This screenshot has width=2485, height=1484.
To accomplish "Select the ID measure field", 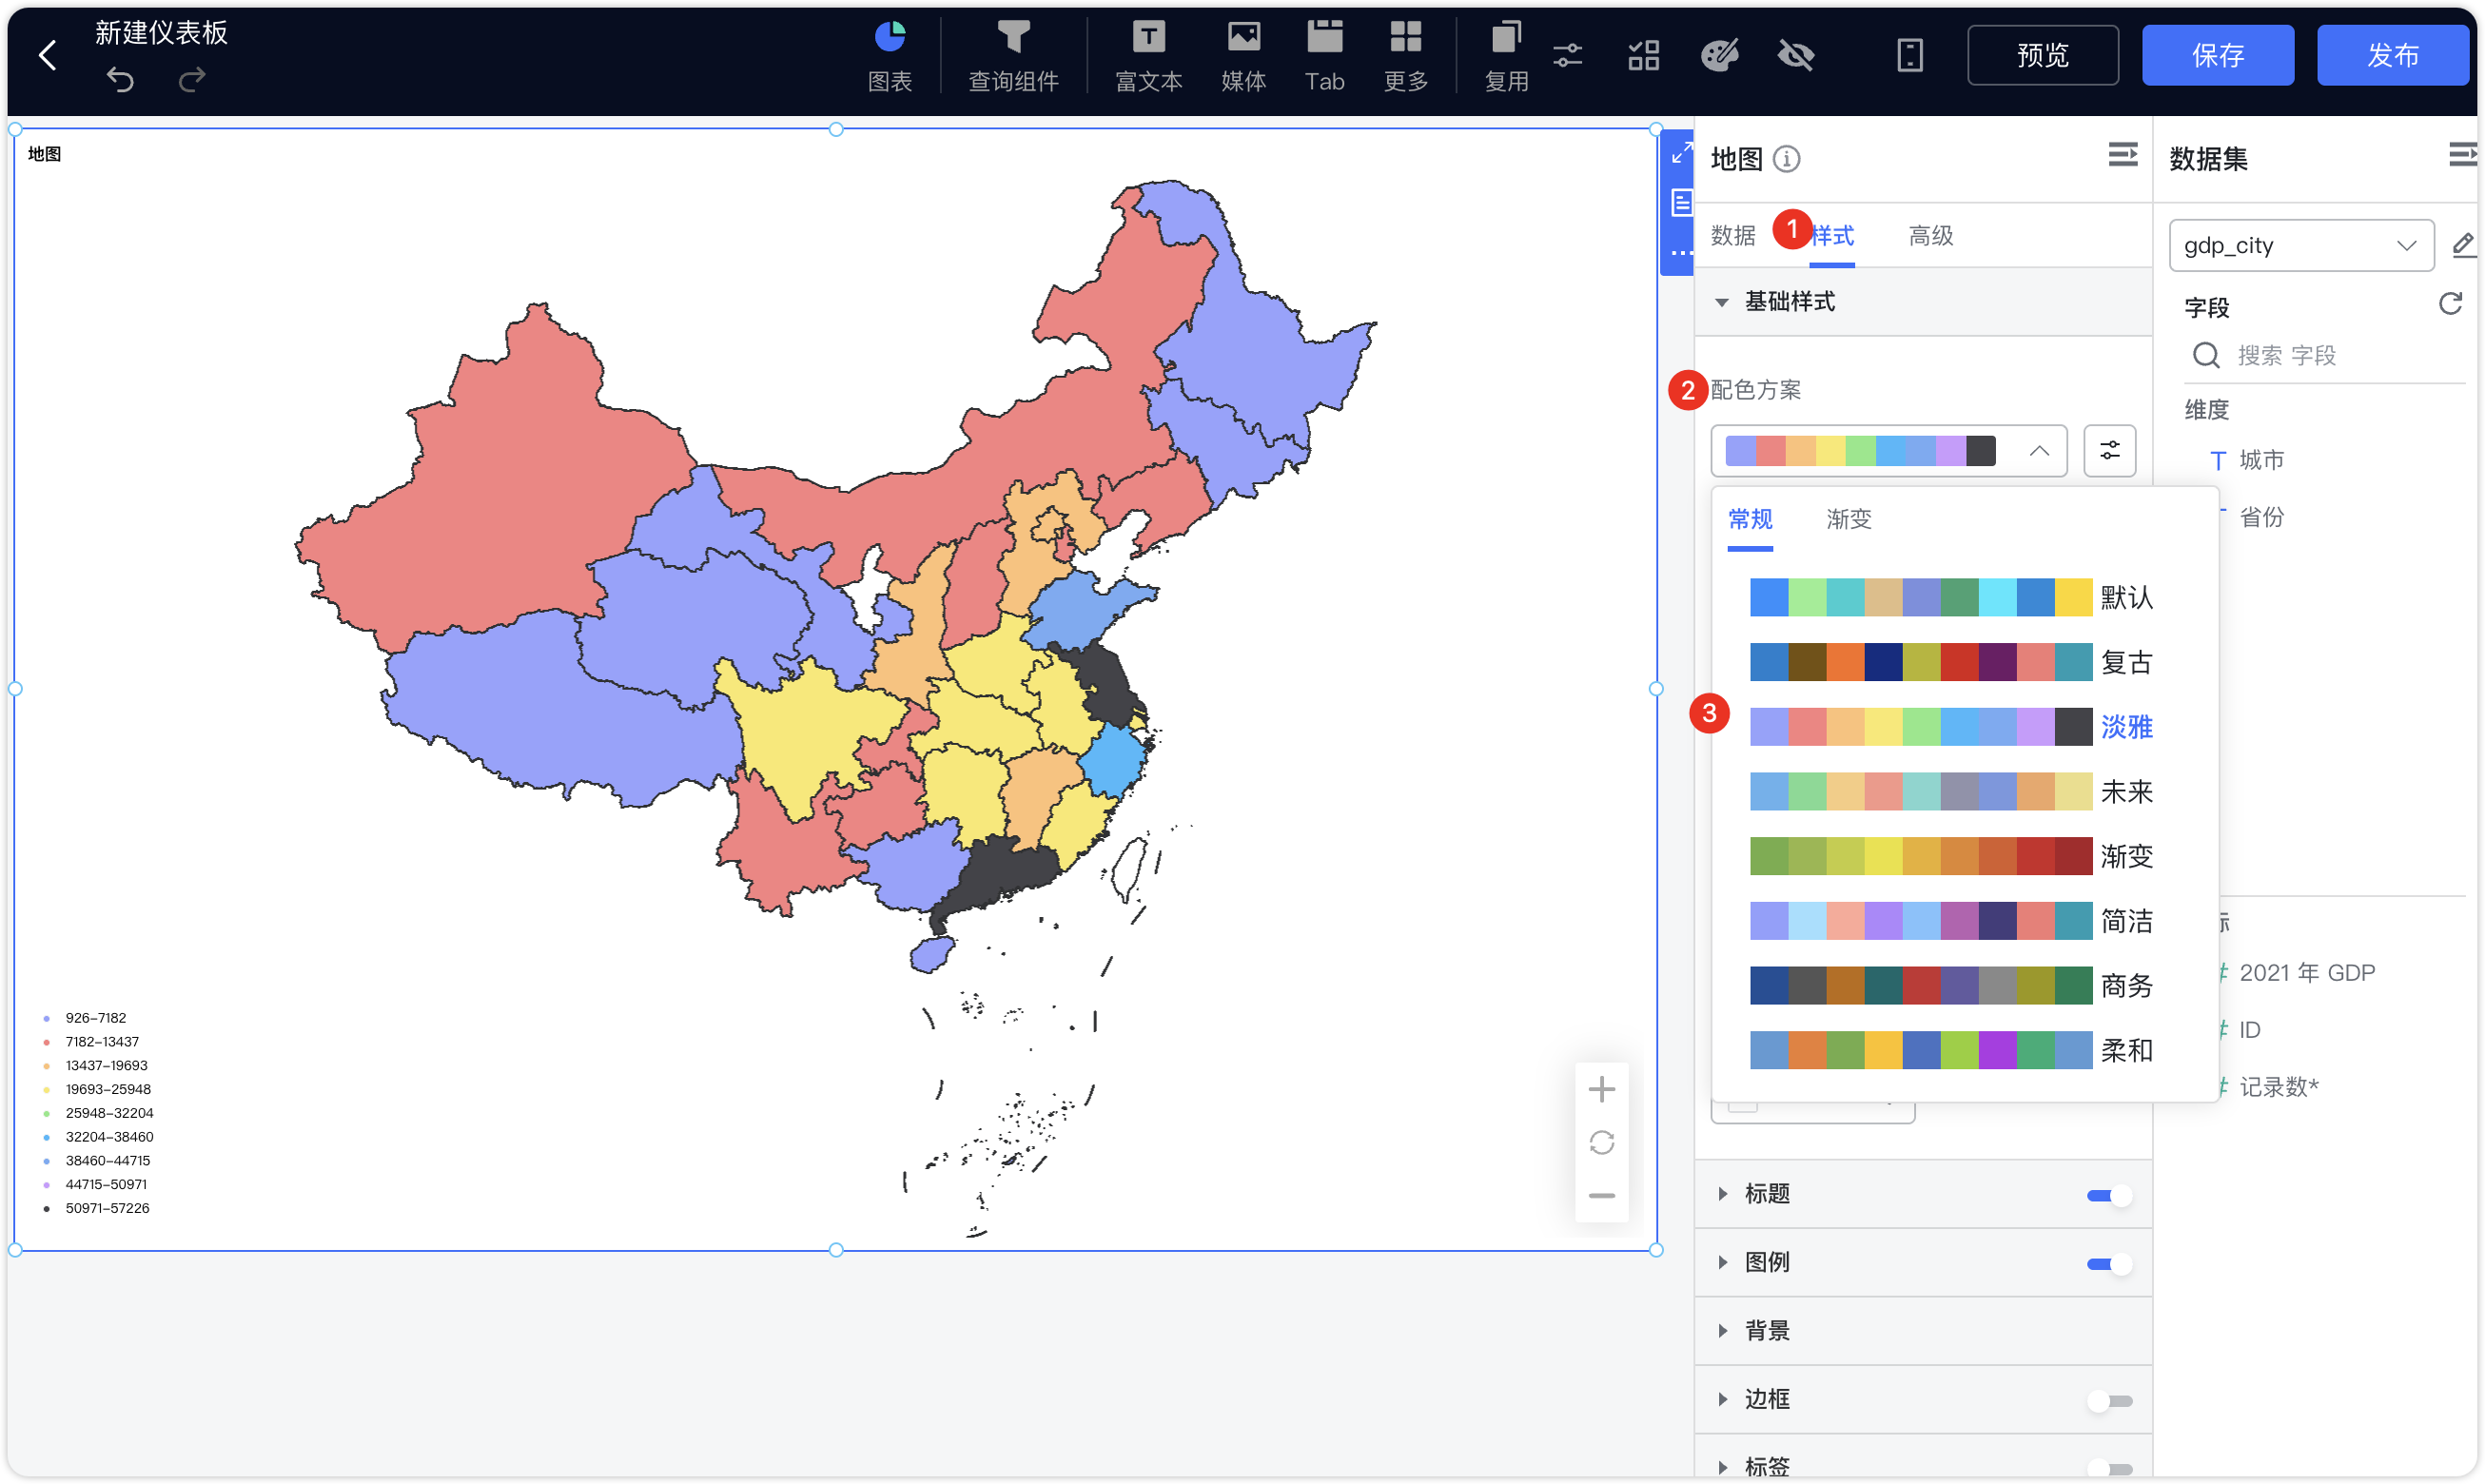I will (x=2248, y=1030).
